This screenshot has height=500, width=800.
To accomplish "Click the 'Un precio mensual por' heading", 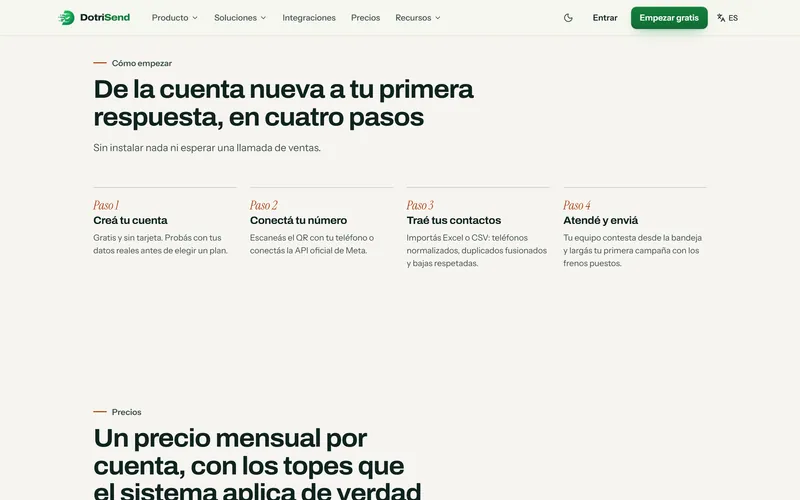I will coord(257,464).
